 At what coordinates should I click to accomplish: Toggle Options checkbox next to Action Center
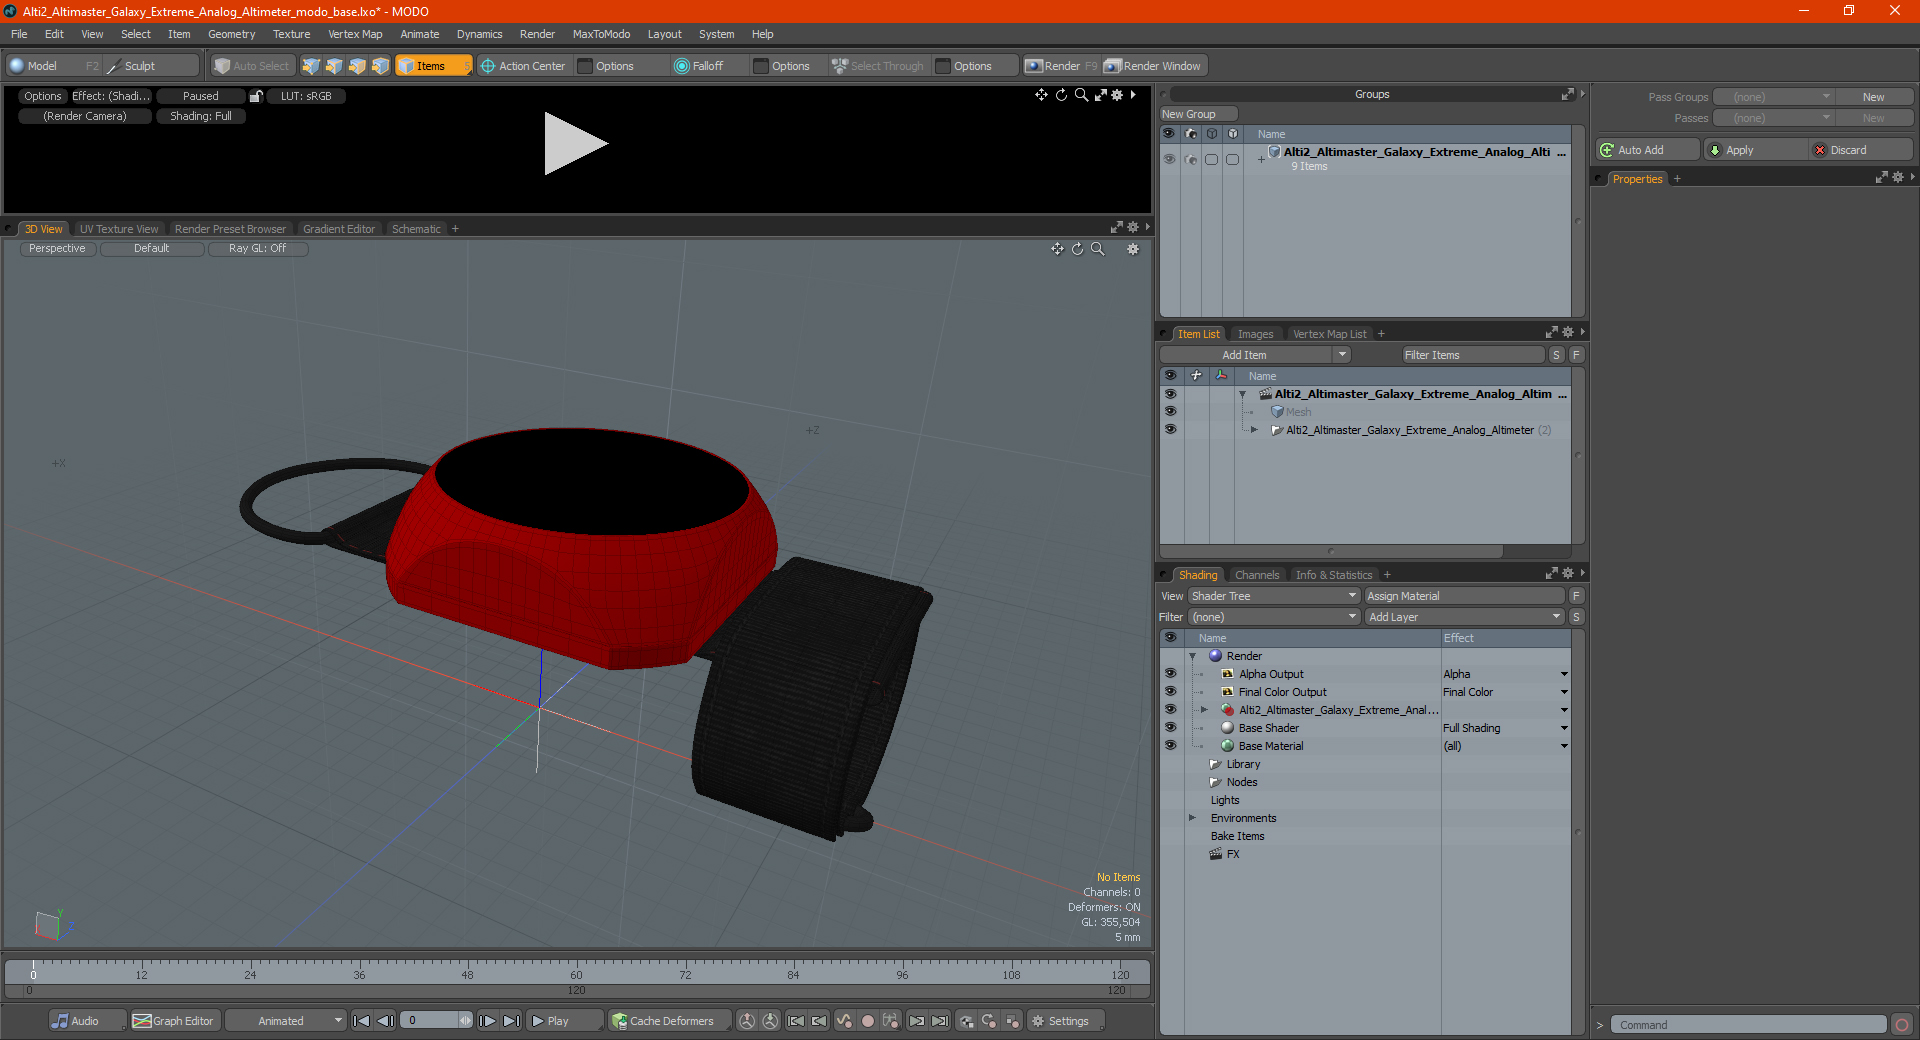point(586,66)
